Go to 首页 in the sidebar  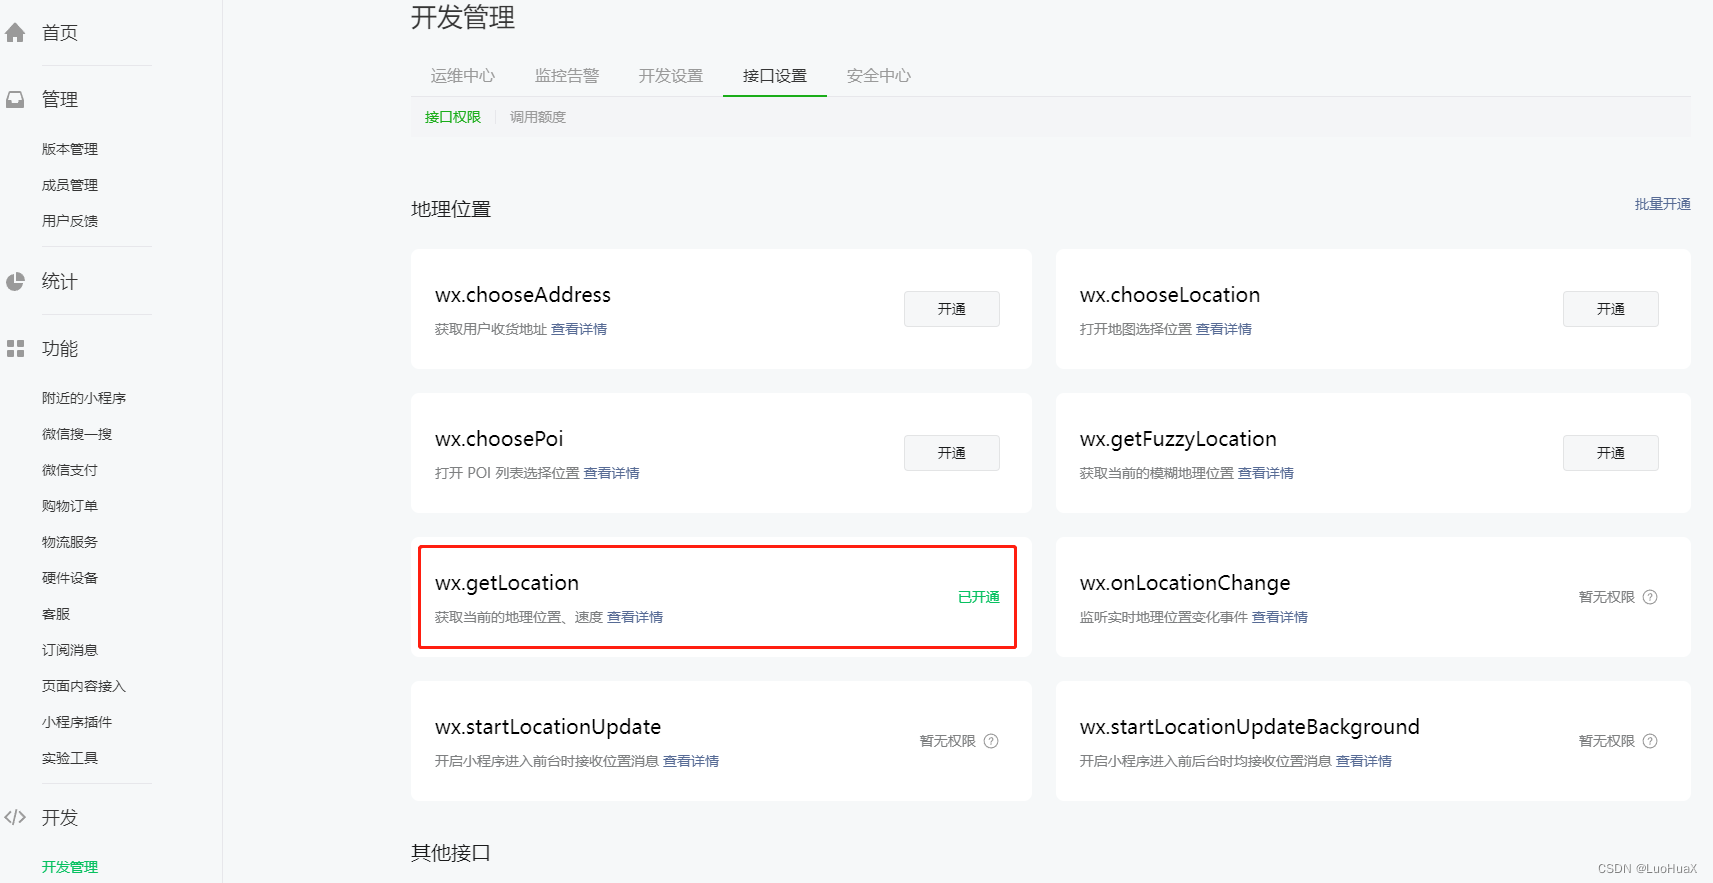click(60, 33)
